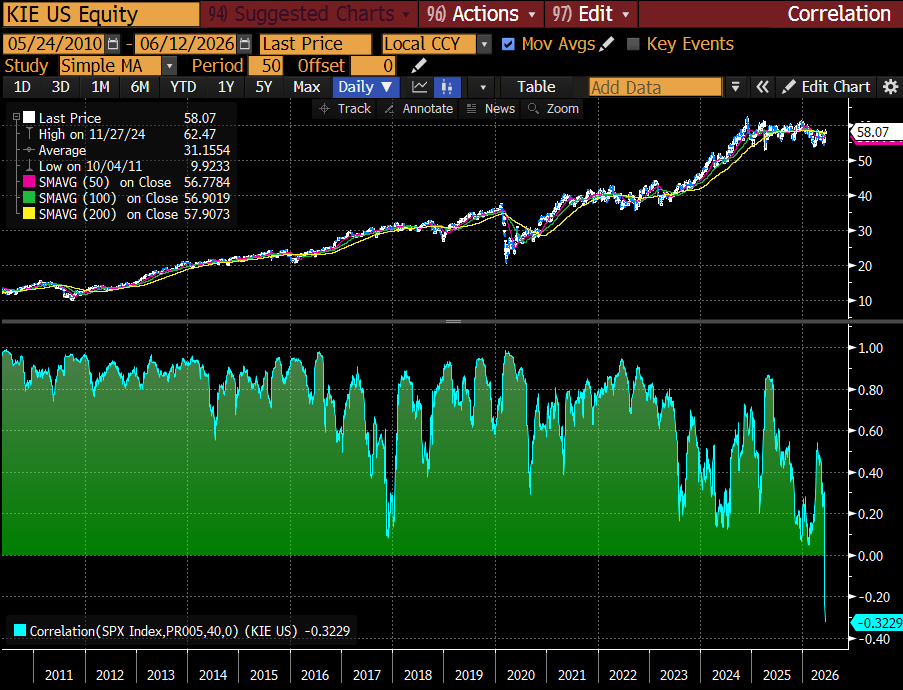Screen dimensions: 903x690
Task: Open the Local CCY dropdown arrow
Action: click(x=484, y=44)
